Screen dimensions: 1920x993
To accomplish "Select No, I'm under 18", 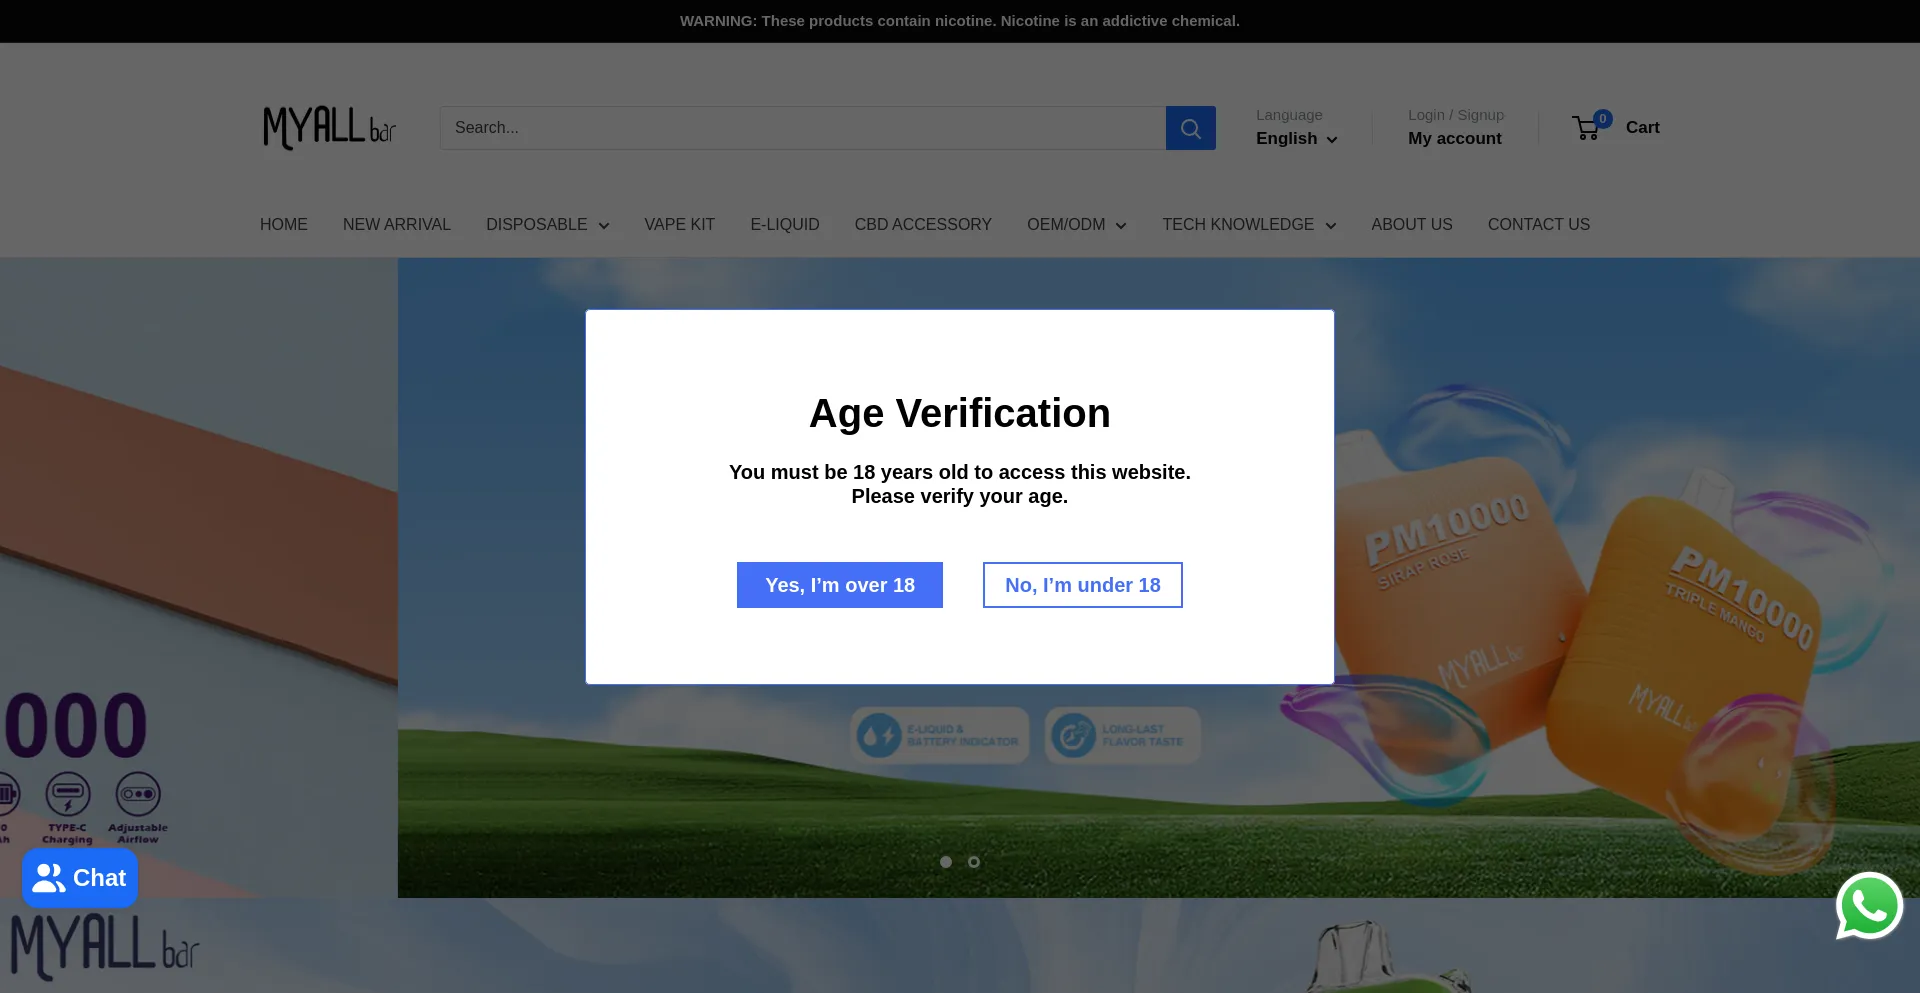I will pyautogui.click(x=1082, y=585).
